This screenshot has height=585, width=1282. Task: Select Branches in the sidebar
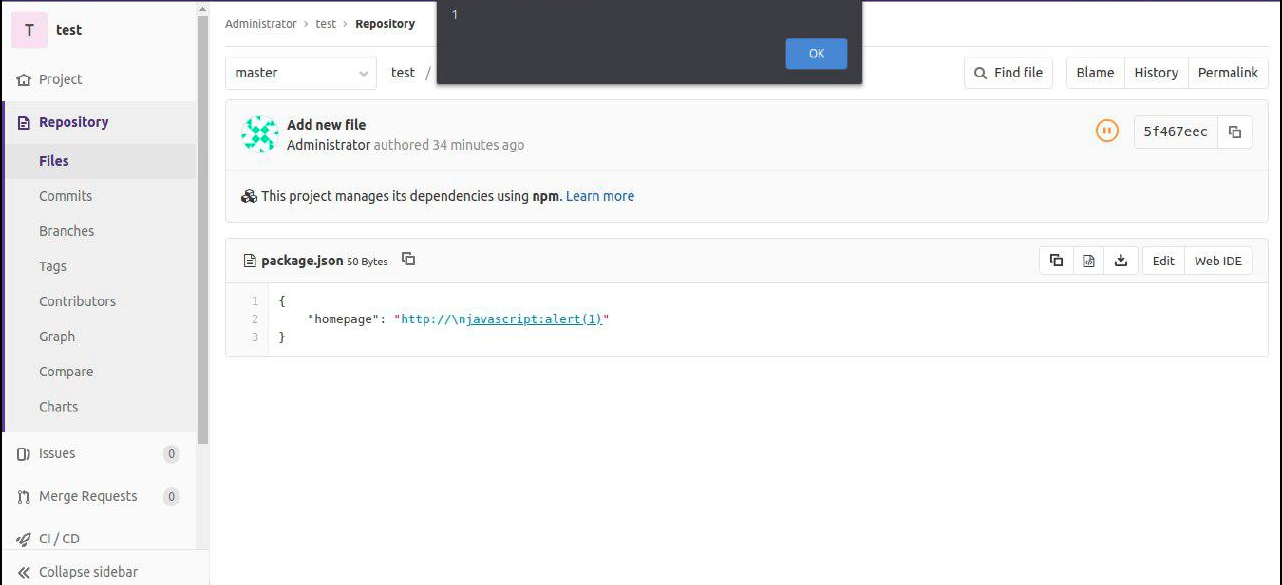point(66,231)
